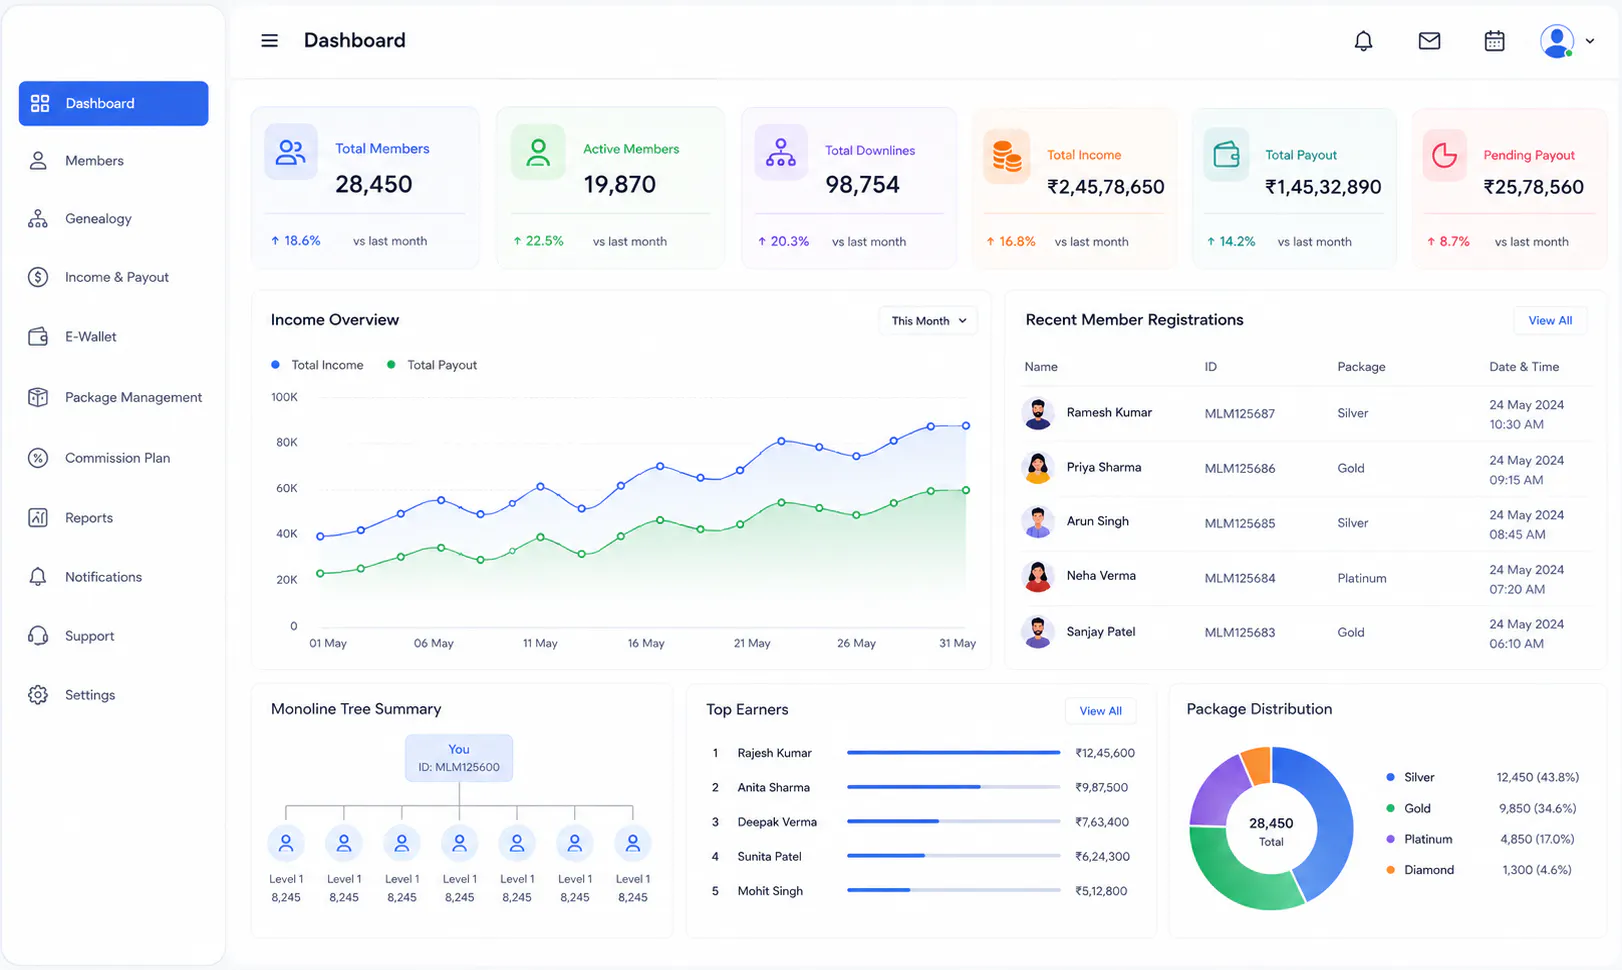Click the notification bell in header
The image size is (1622, 970).
(1363, 41)
